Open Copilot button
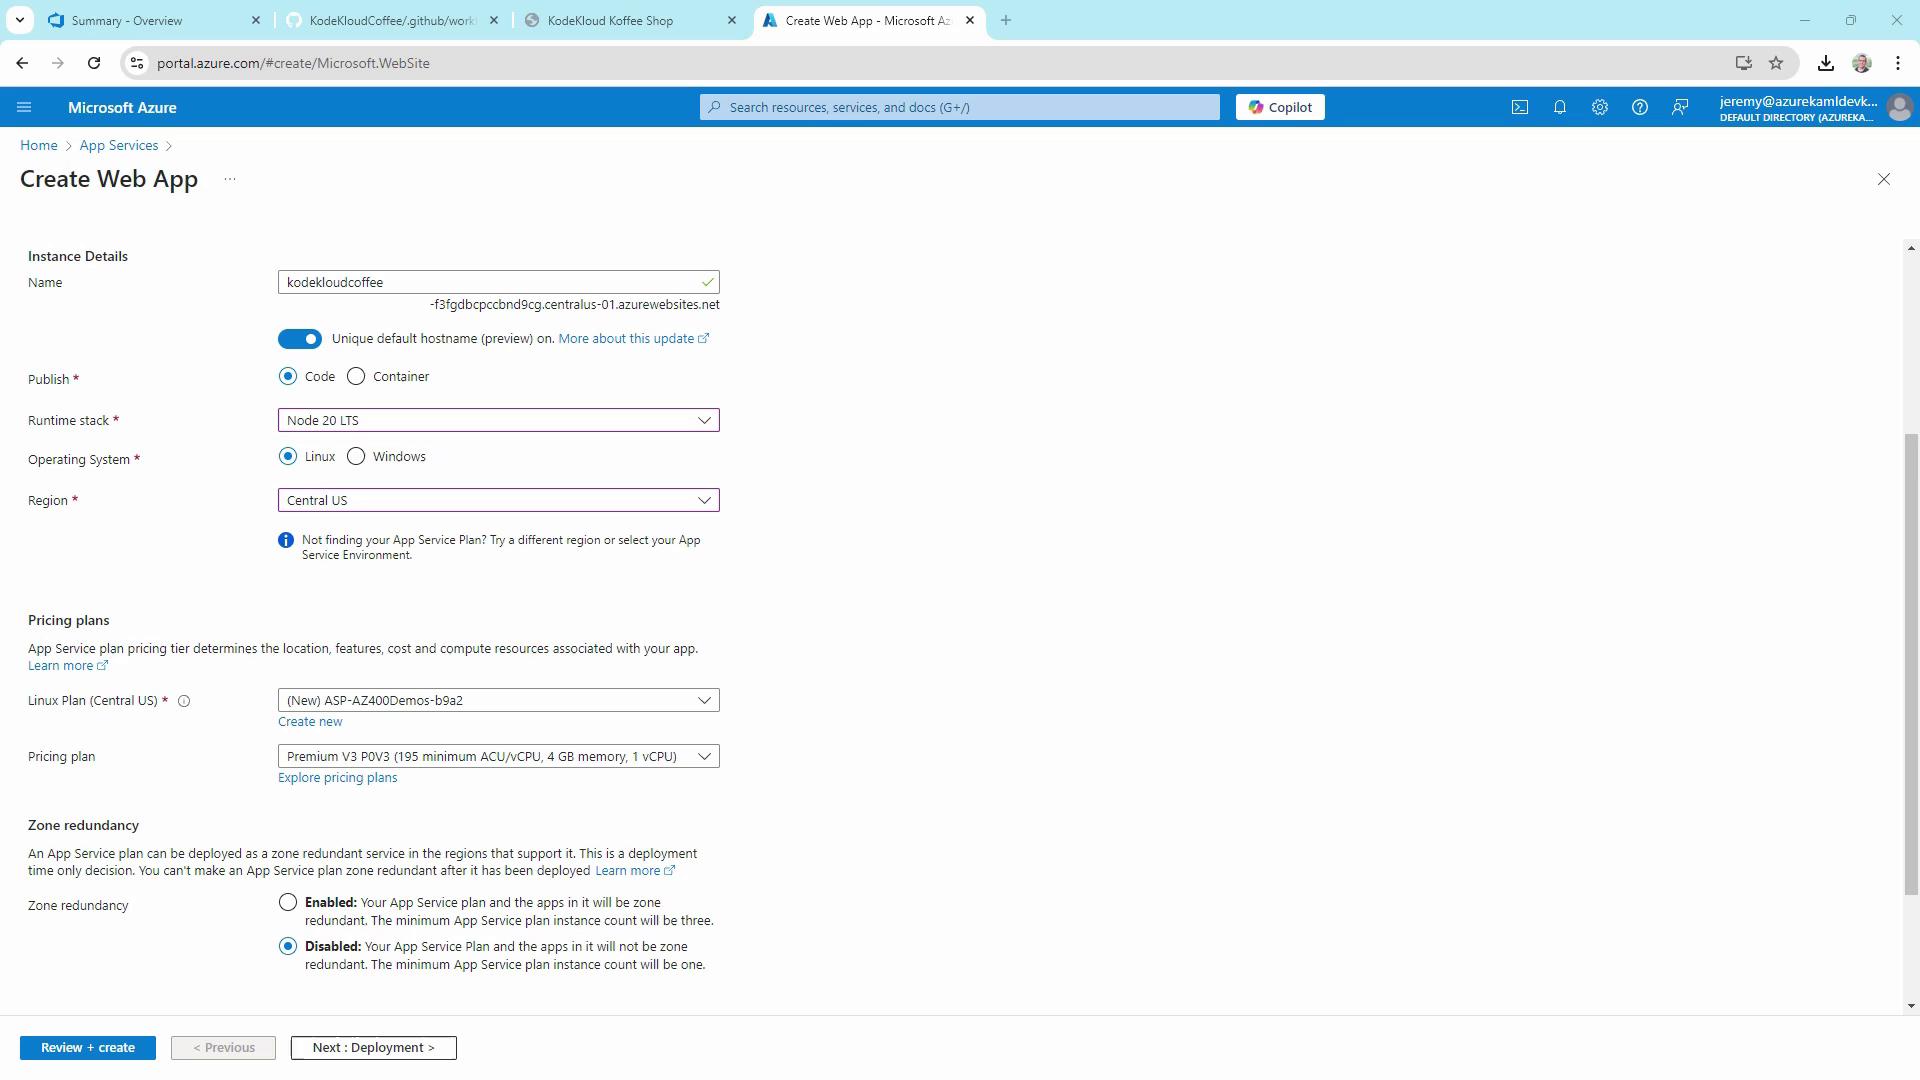 point(1280,107)
